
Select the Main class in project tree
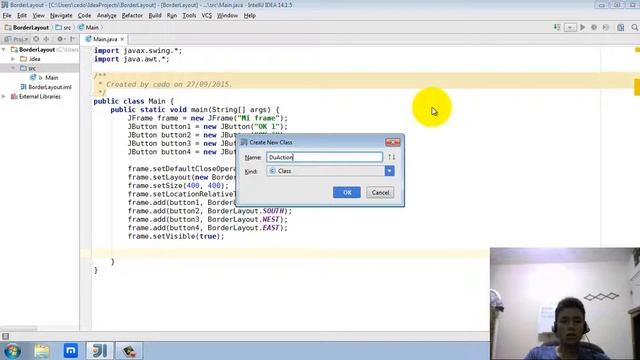tap(44, 78)
